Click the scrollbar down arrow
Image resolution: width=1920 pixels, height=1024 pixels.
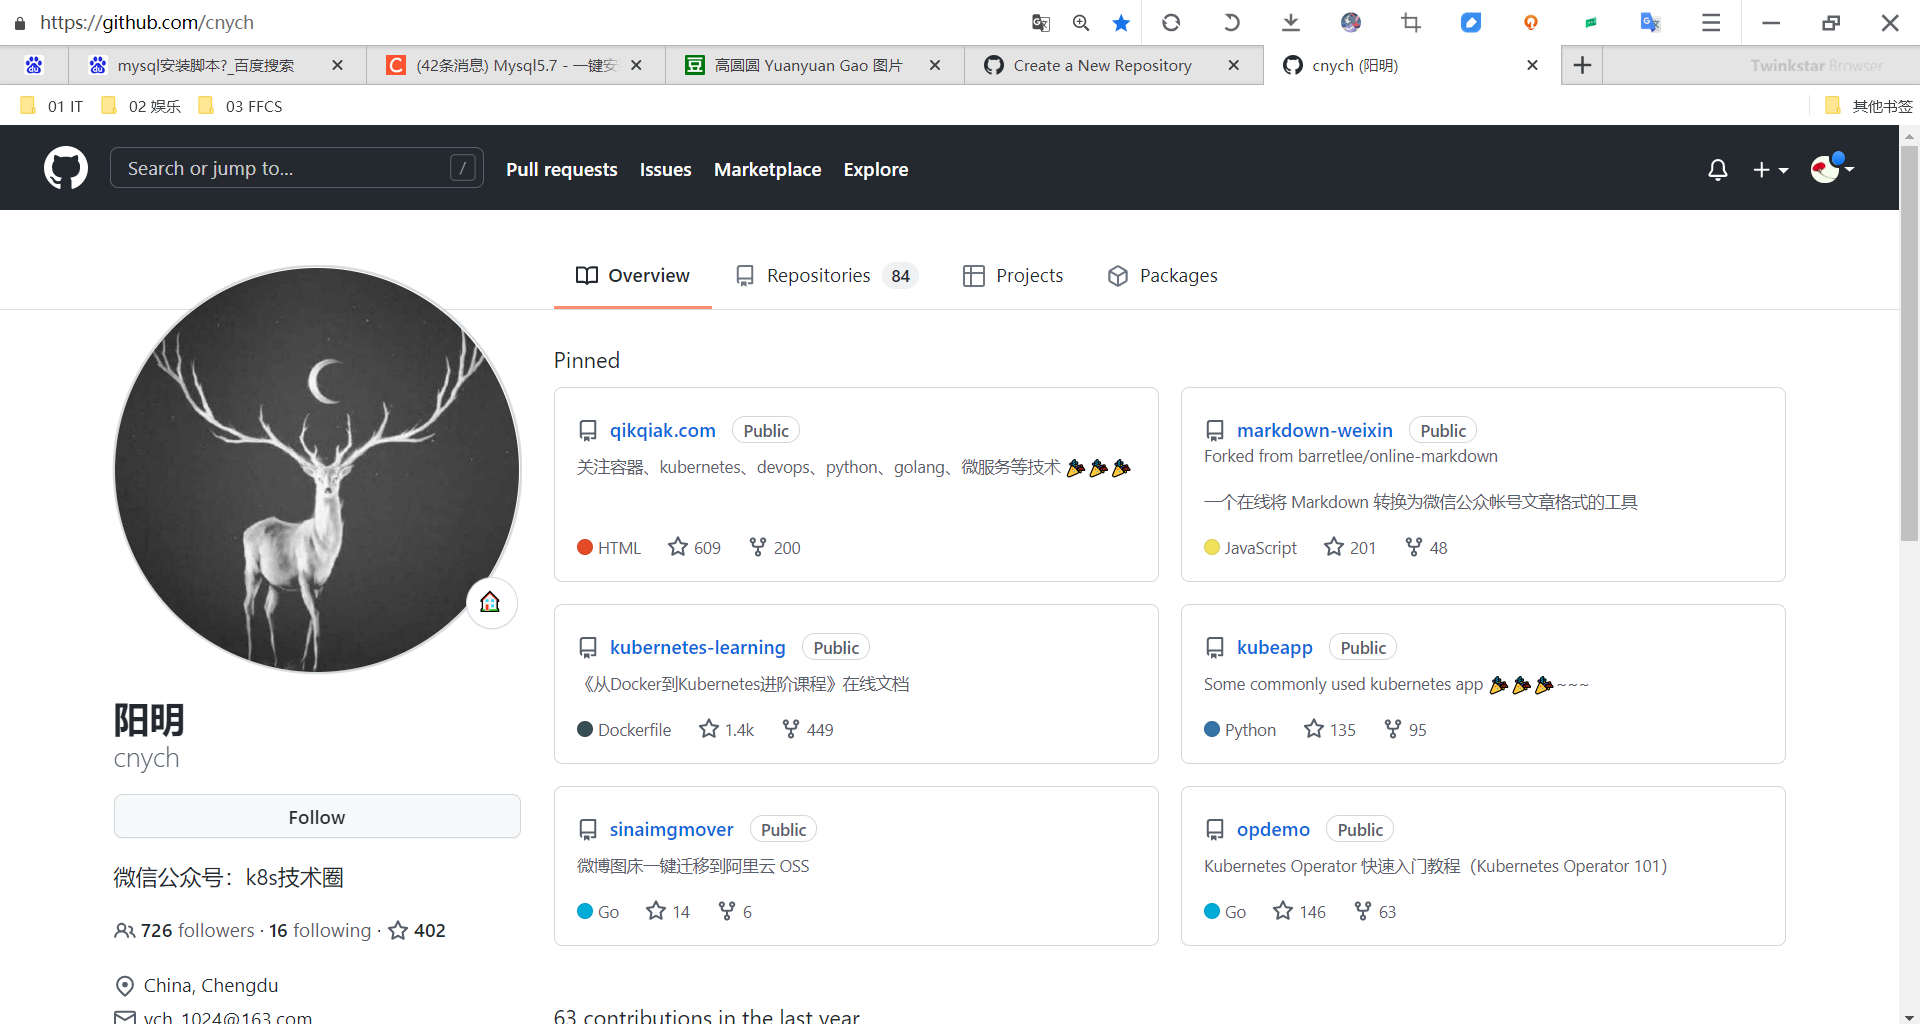coord(1909,1016)
